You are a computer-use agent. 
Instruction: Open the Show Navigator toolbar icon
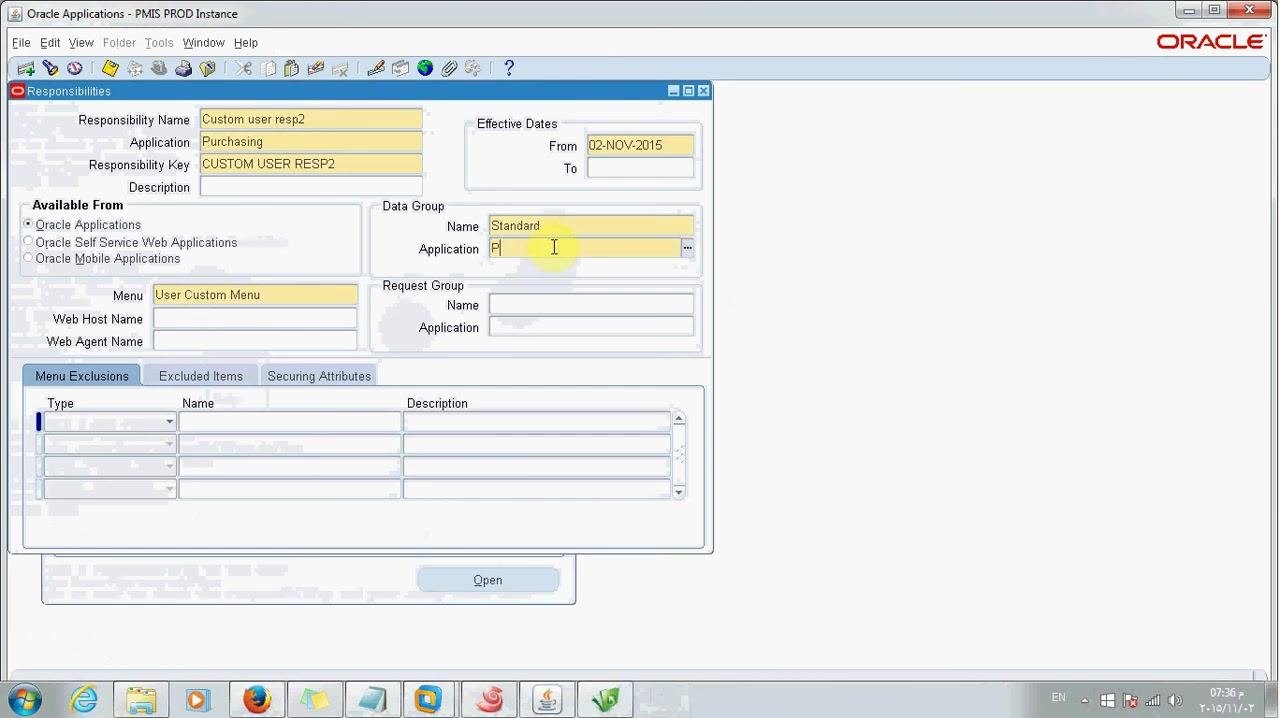point(75,68)
